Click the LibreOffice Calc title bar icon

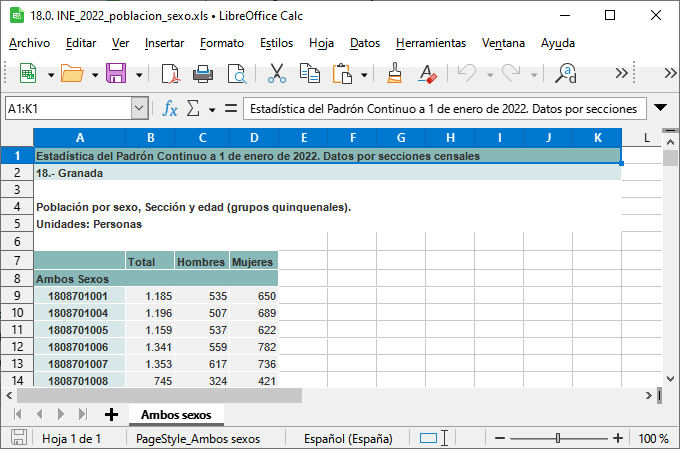coord(17,16)
